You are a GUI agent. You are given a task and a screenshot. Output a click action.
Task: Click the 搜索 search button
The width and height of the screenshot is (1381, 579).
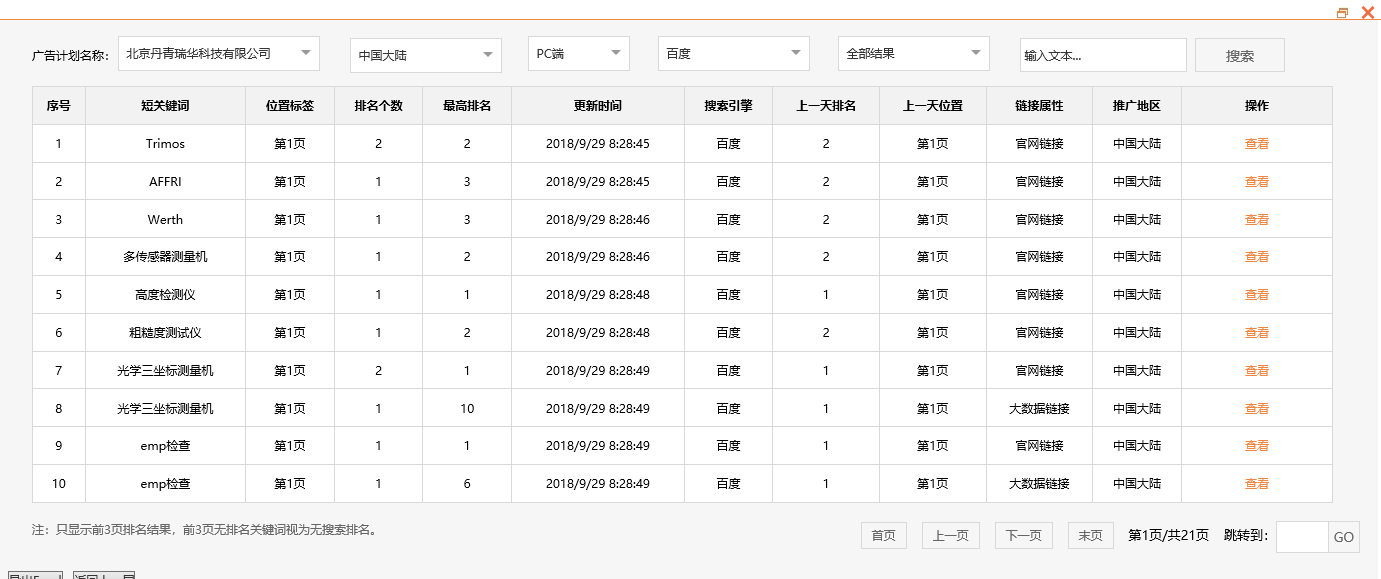(1239, 54)
